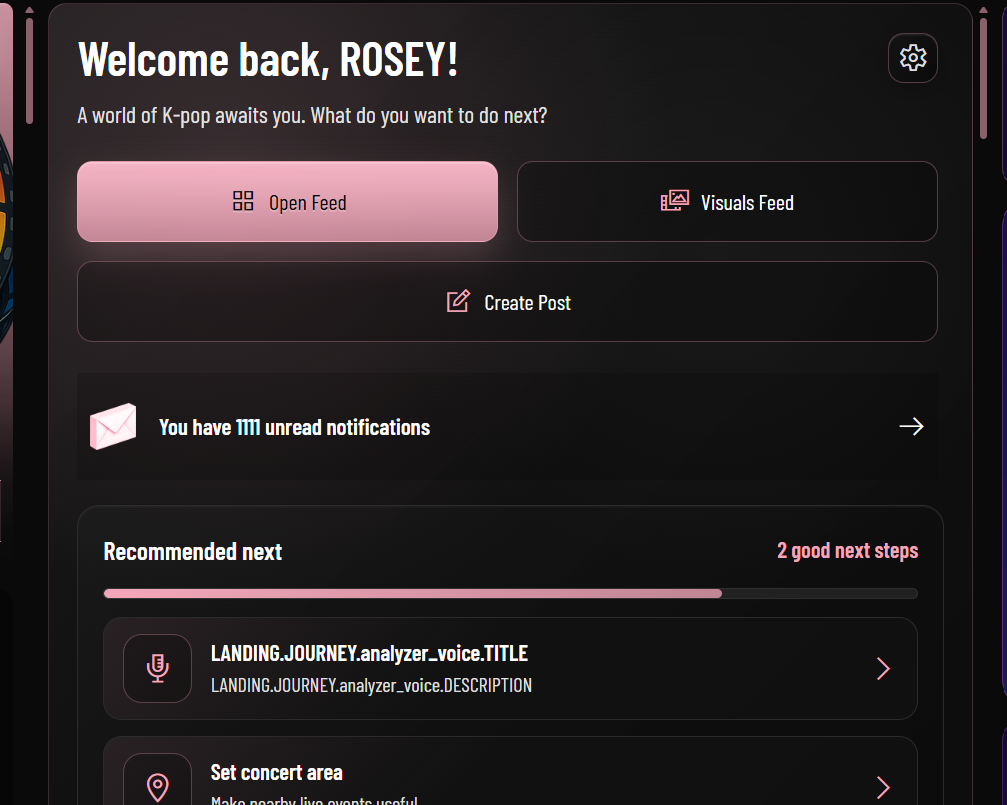Open the Visuals Feed

pyautogui.click(x=727, y=202)
